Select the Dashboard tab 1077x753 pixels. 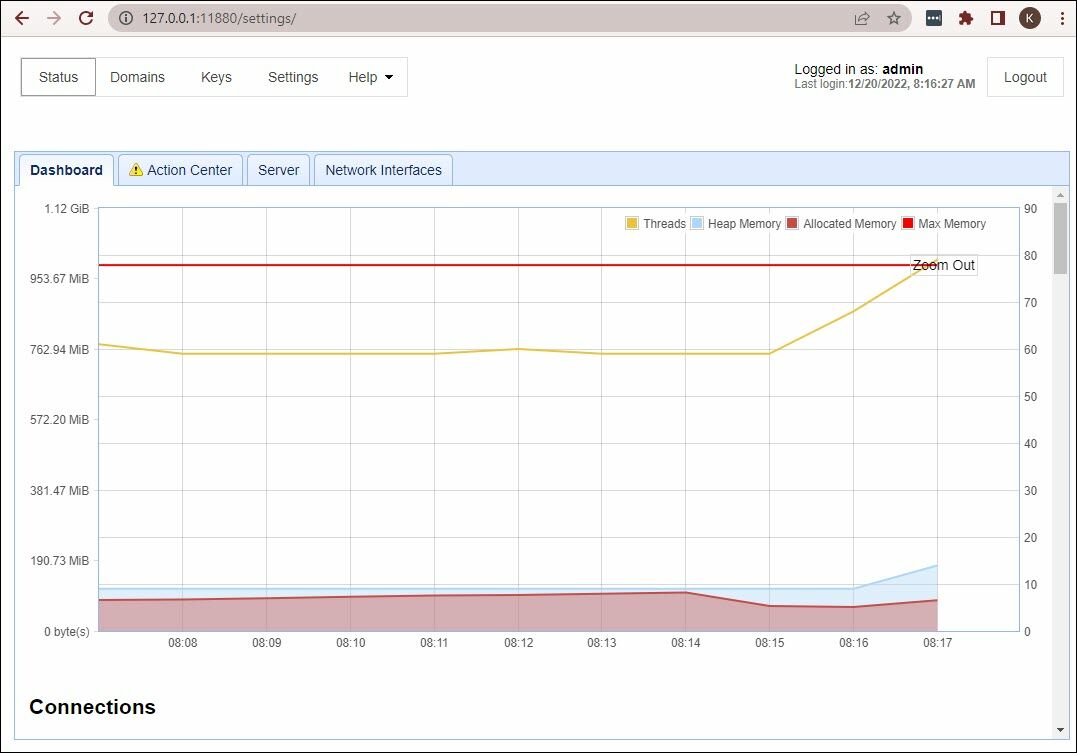point(66,170)
